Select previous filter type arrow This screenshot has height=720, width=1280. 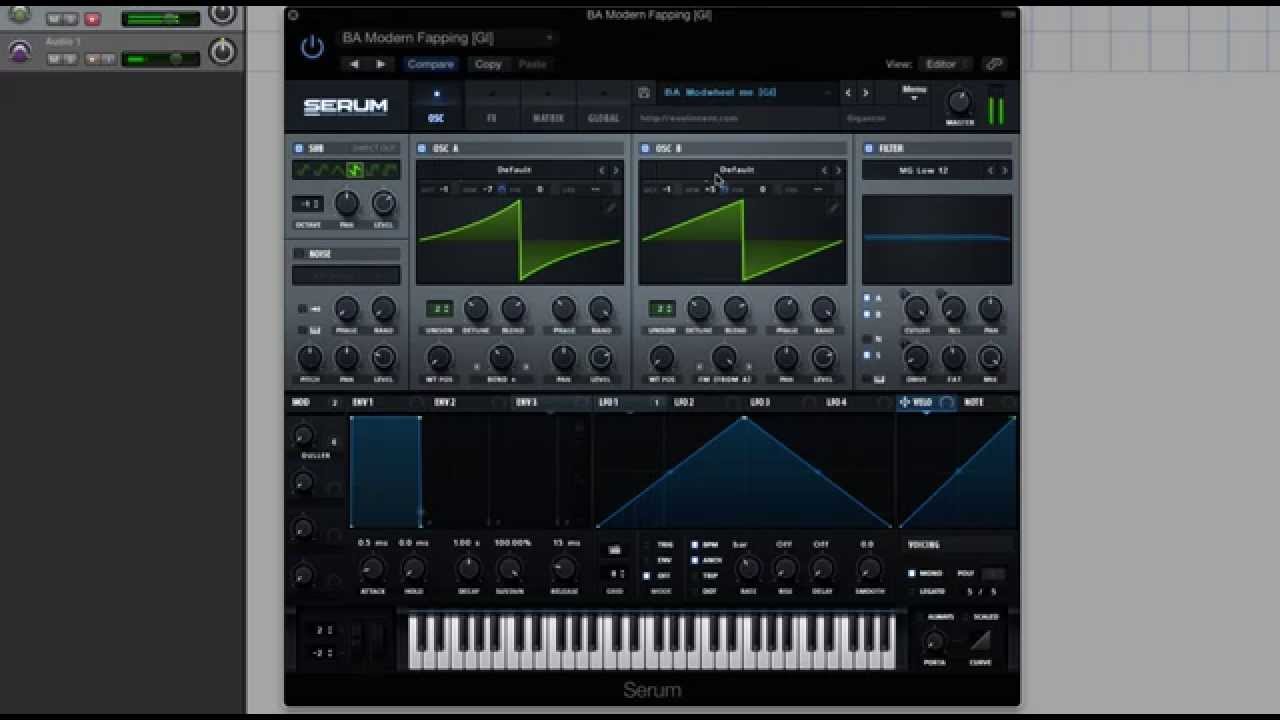tap(990, 170)
